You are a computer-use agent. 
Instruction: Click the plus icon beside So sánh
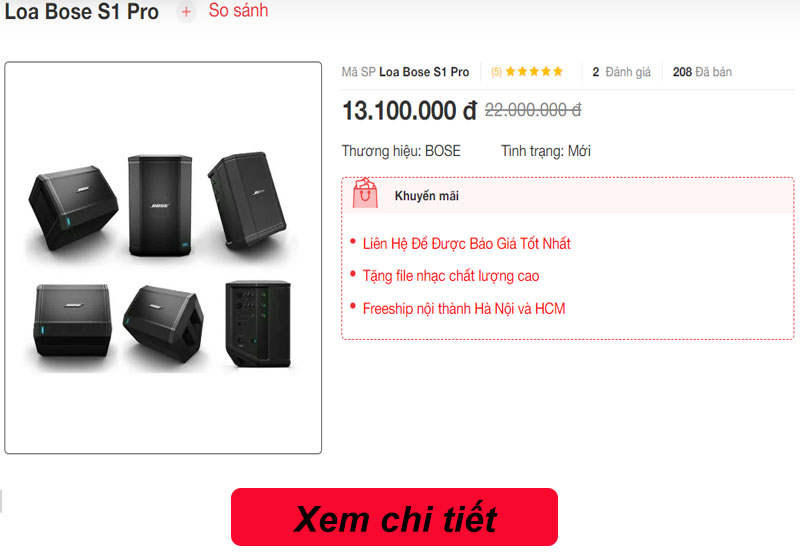(186, 11)
